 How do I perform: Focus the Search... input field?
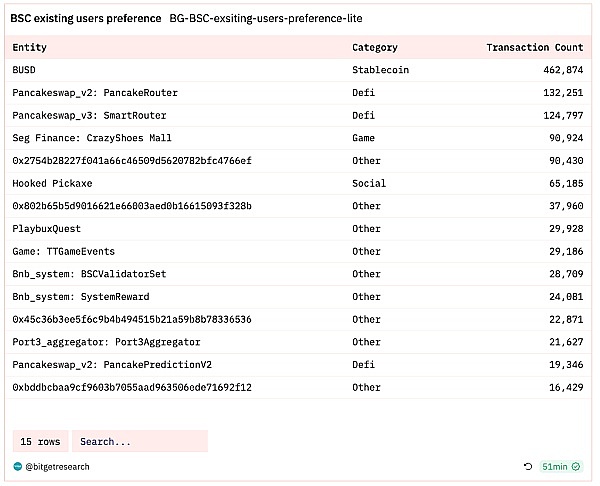point(139,441)
